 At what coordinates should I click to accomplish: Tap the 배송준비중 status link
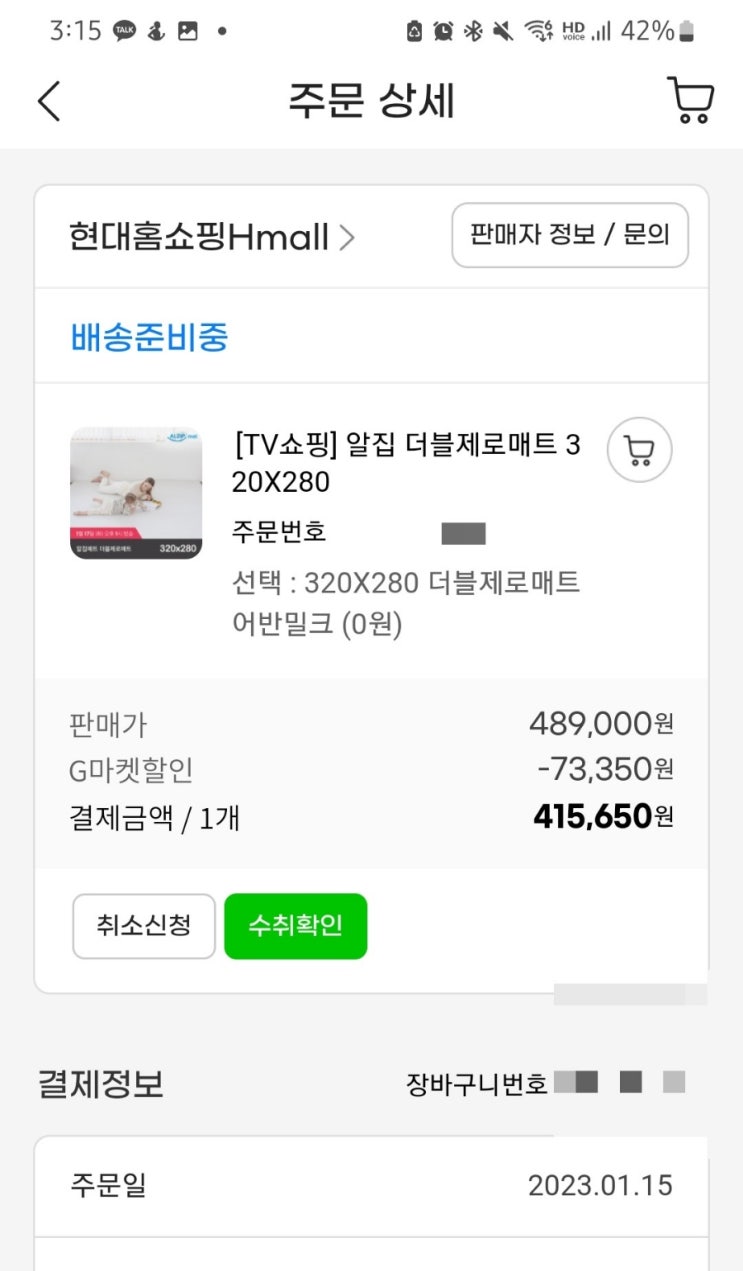[149, 337]
